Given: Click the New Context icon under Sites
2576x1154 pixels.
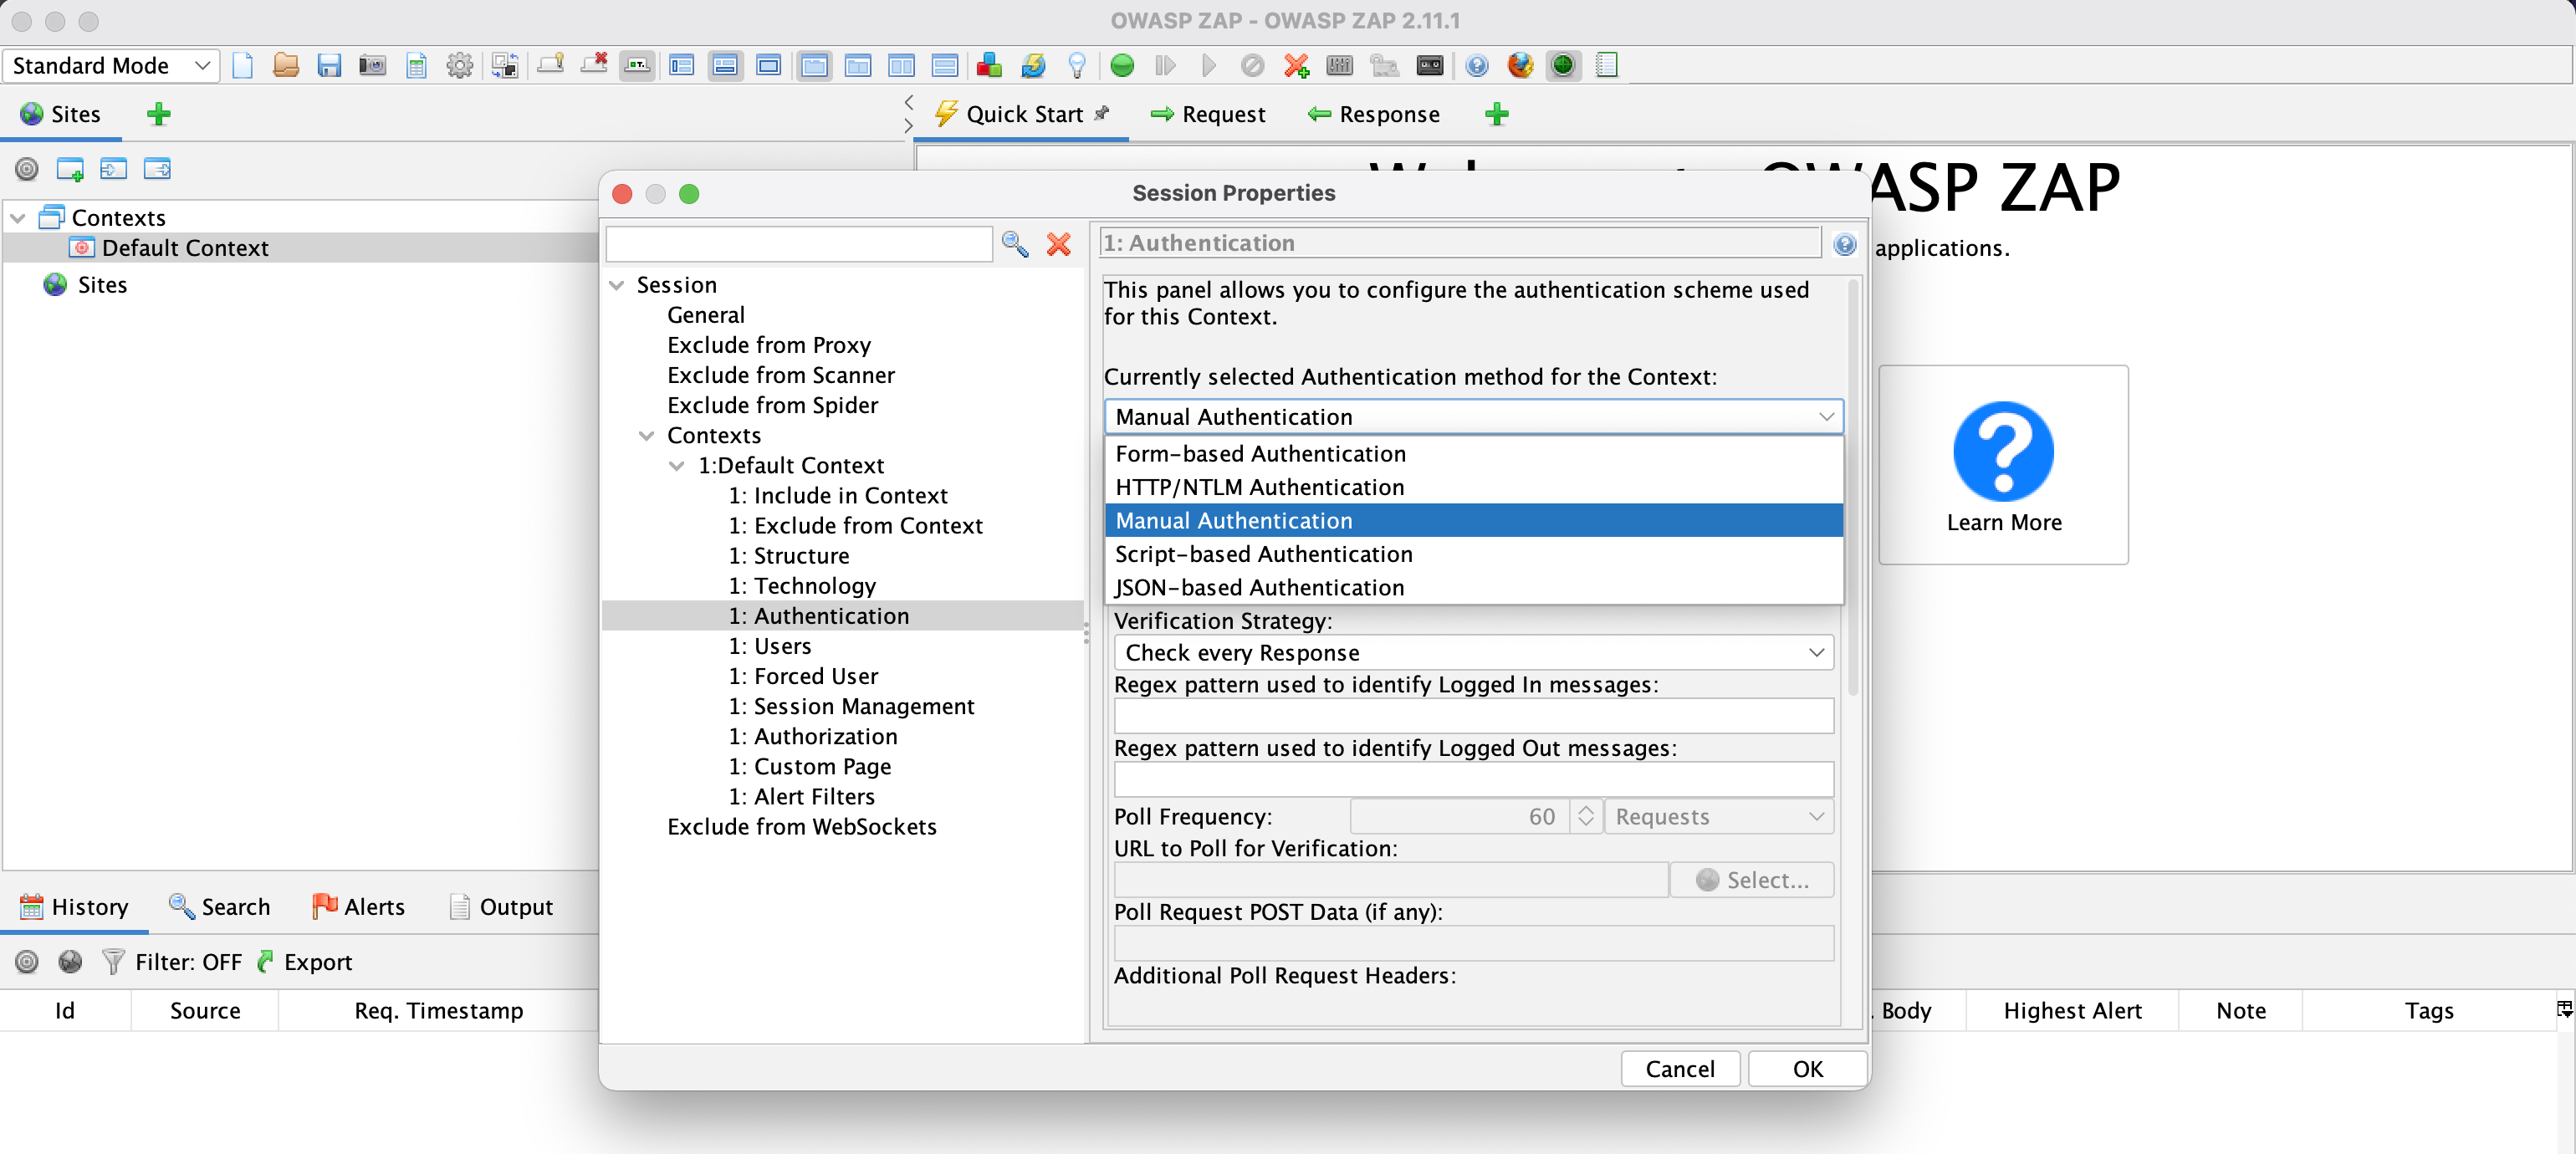Looking at the screenshot, I should [x=70, y=169].
